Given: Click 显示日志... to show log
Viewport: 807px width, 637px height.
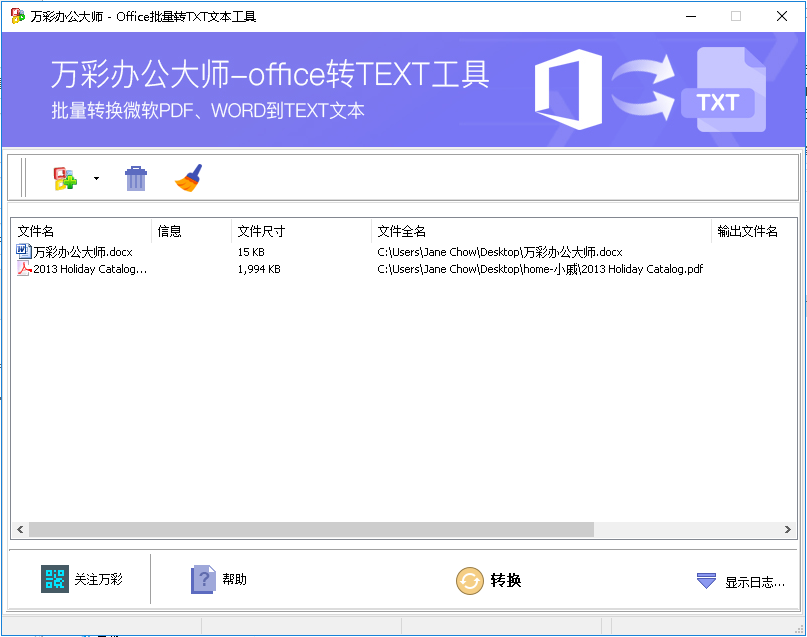Looking at the screenshot, I should click(x=755, y=582).
